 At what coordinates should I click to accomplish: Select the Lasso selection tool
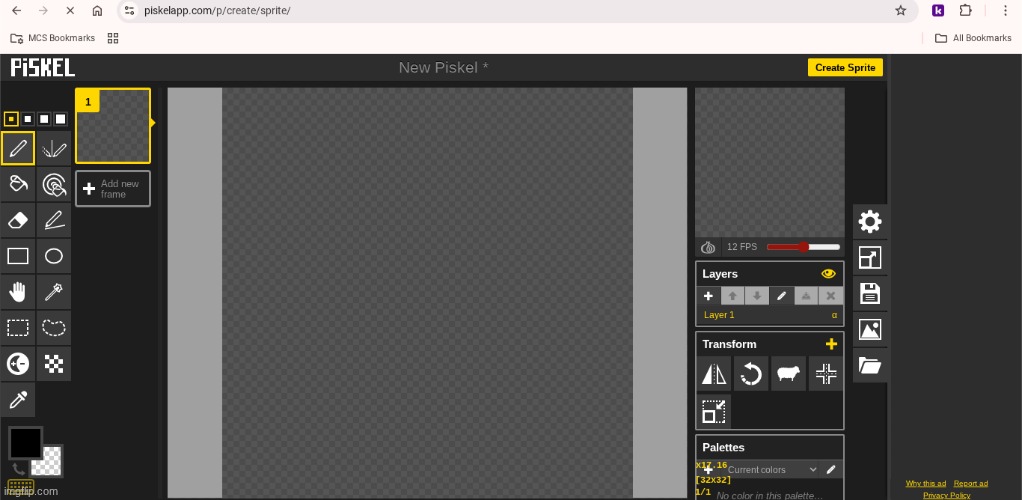tap(54, 327)
